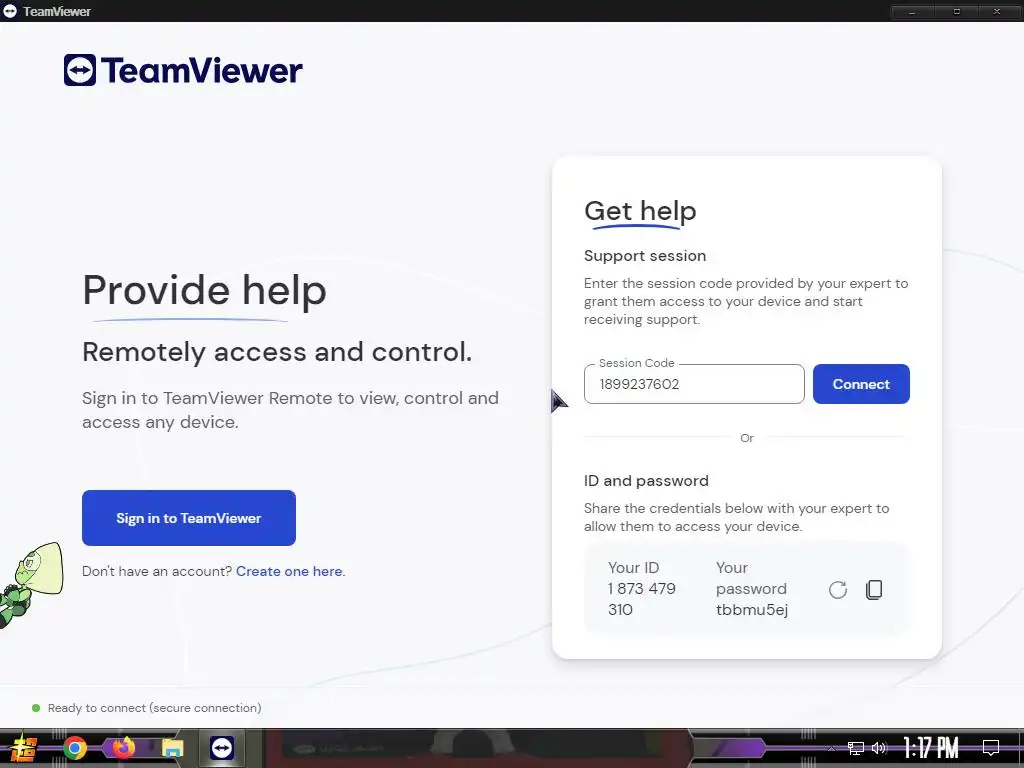Maximize the TeamViewer window
The width and height of the screenshot is (1024, 768).
[x=956, y=12]
